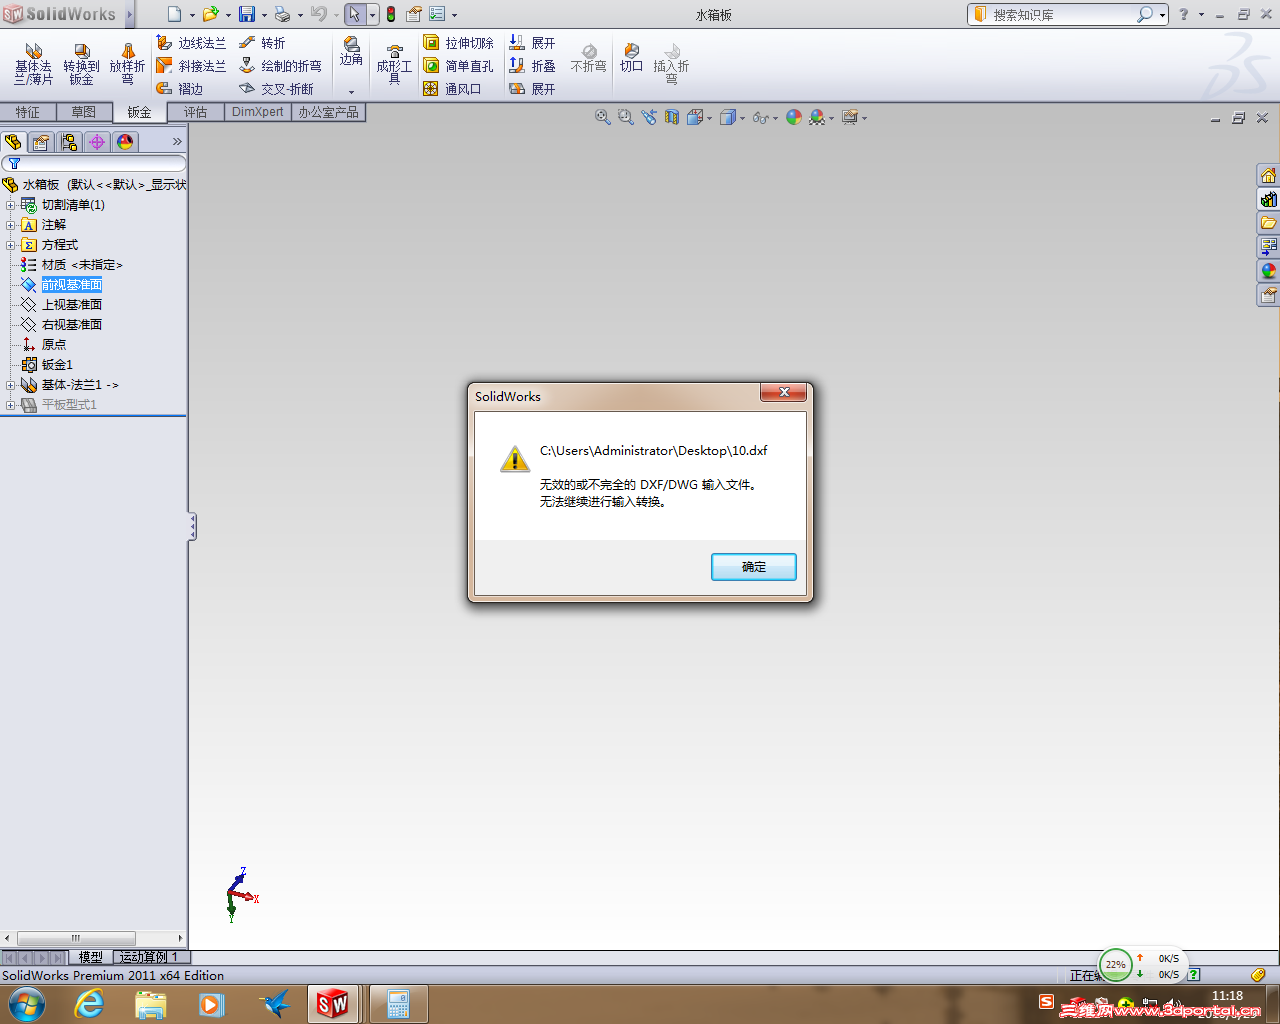
Task: Switch to the DimXpertManager tab icon
Action: [x=97, y=142]
